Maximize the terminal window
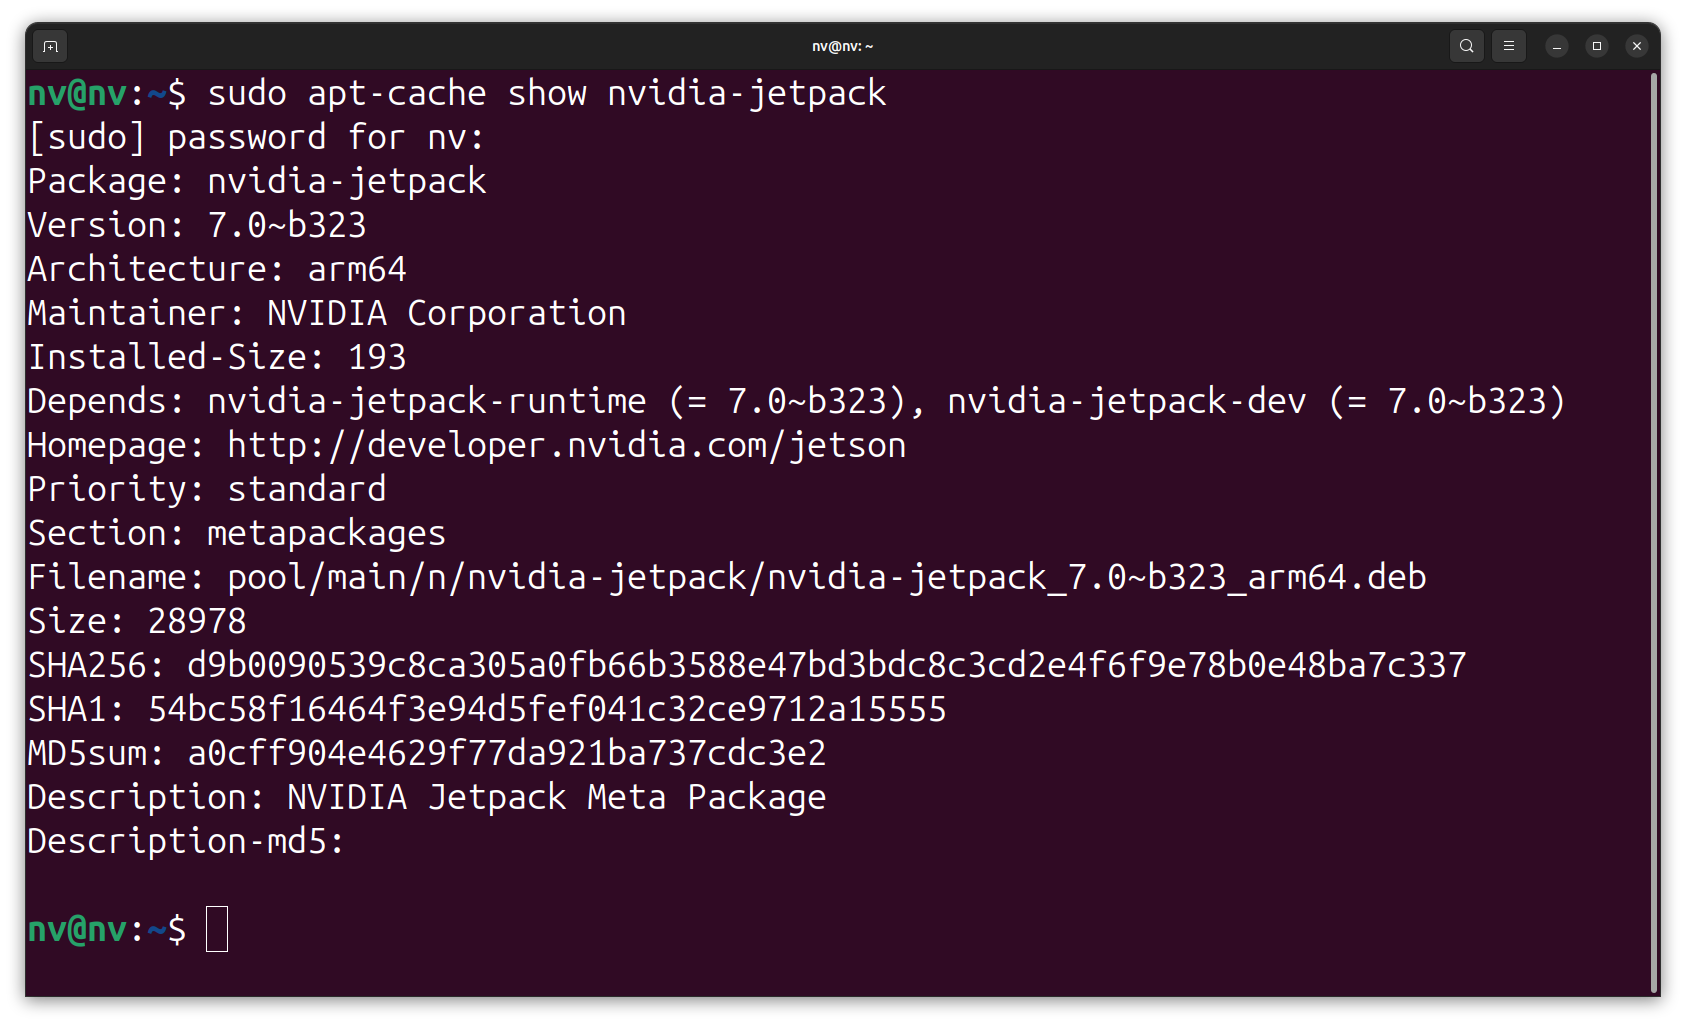1686x1025 pixels. tap(1597, 46)
